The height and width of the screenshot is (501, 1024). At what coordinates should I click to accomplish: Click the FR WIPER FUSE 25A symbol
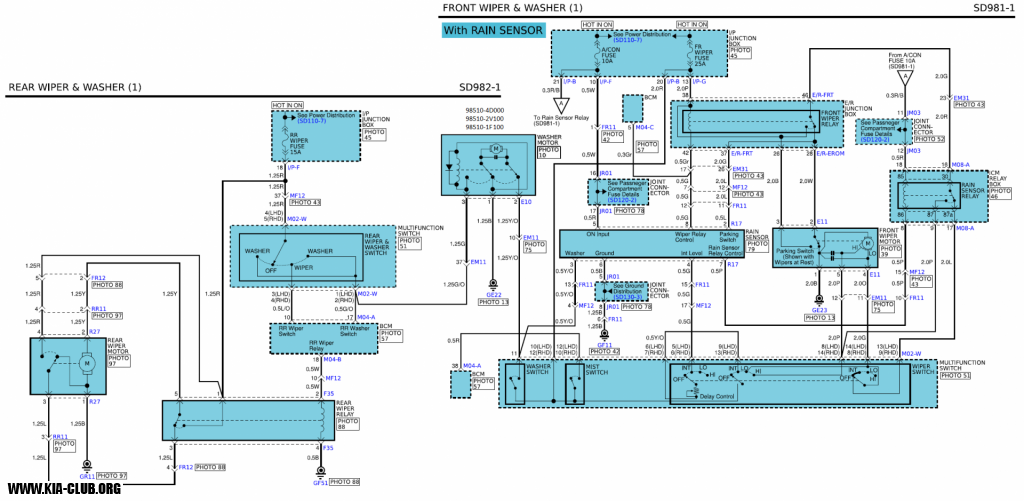689,52
